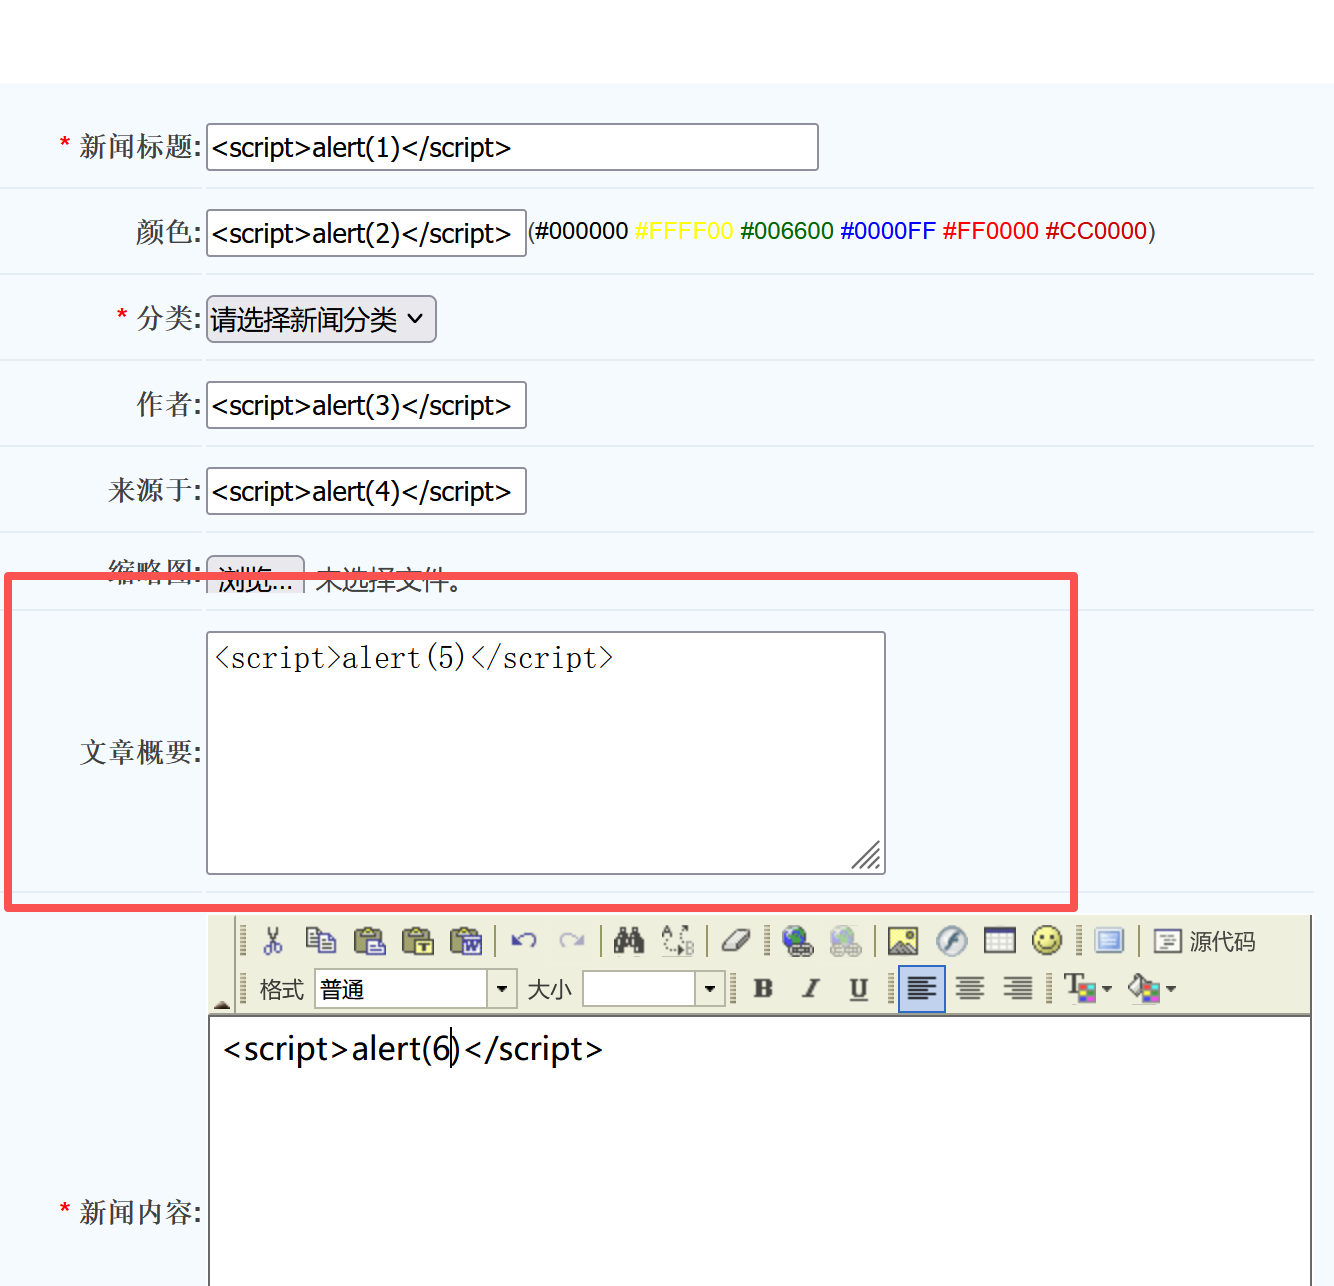Grab the summary textarea resize handle
Viewport: 1334px width, 1286px height.
866,855
